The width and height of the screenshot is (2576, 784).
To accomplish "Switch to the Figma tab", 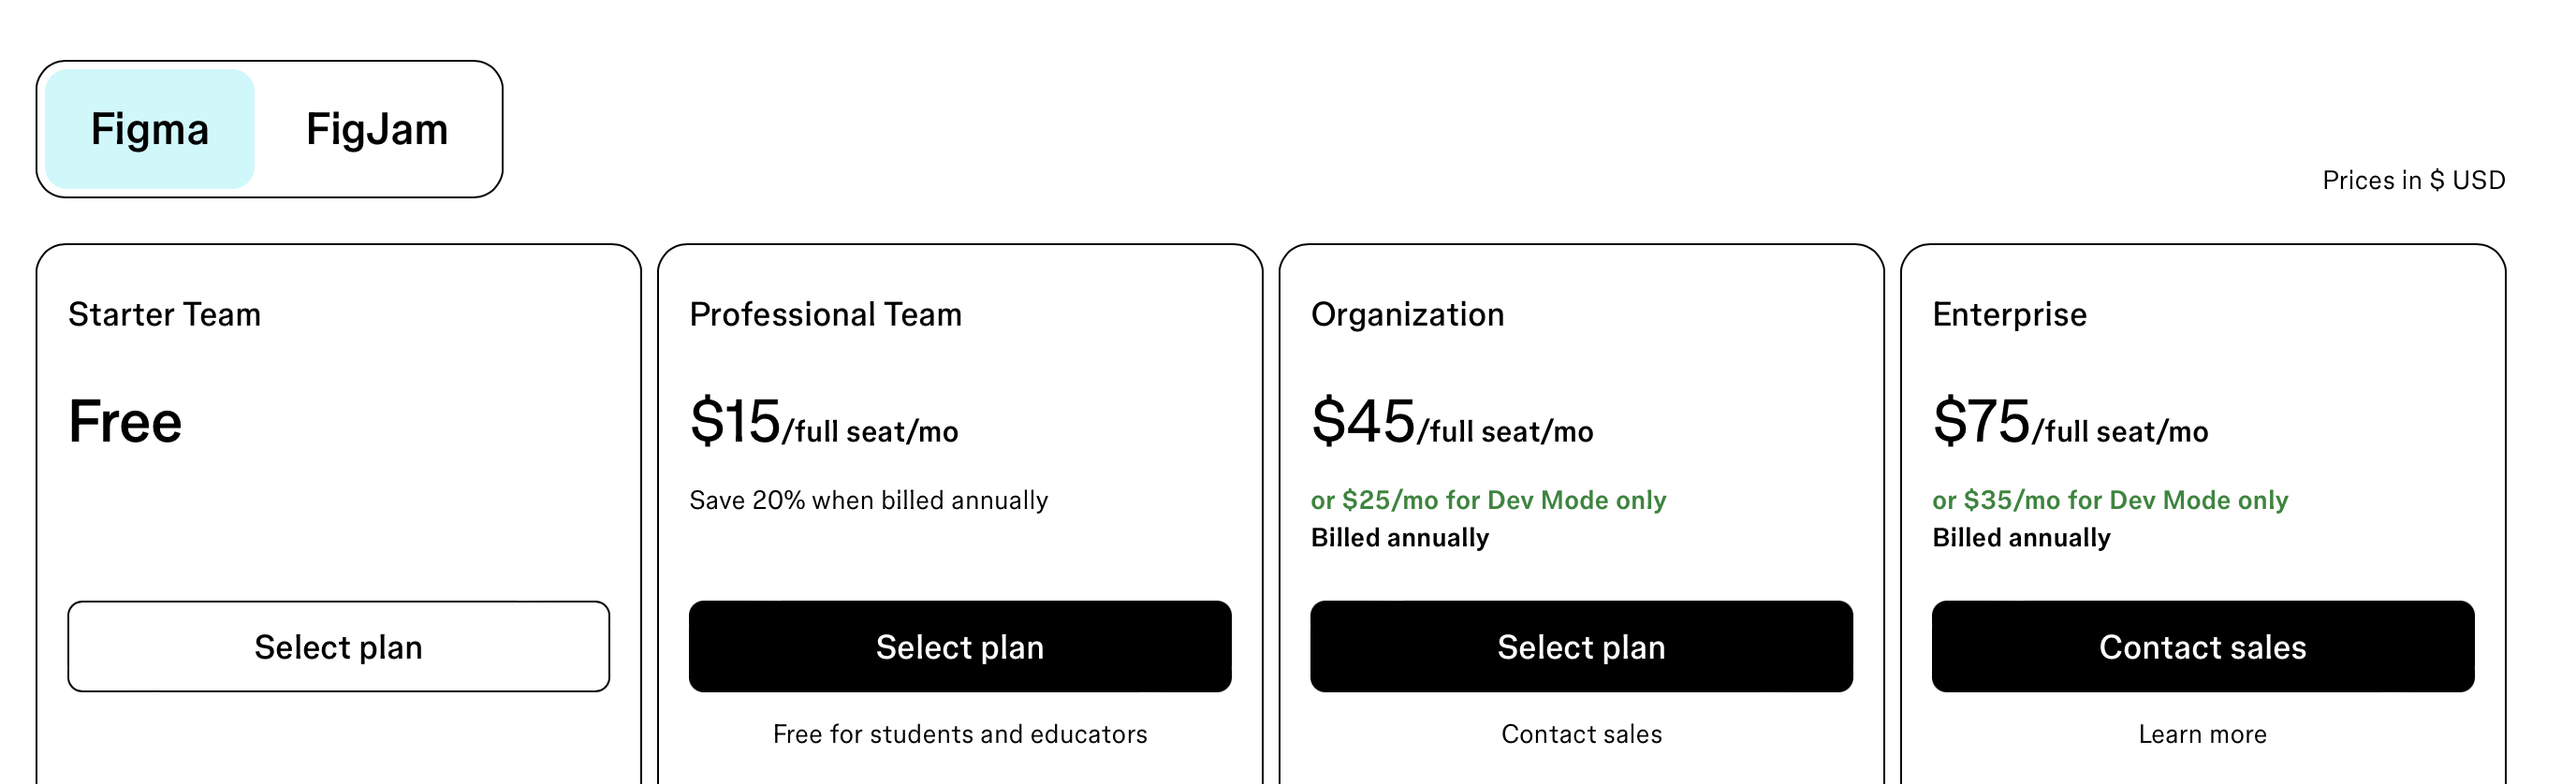I will (150, 129).
